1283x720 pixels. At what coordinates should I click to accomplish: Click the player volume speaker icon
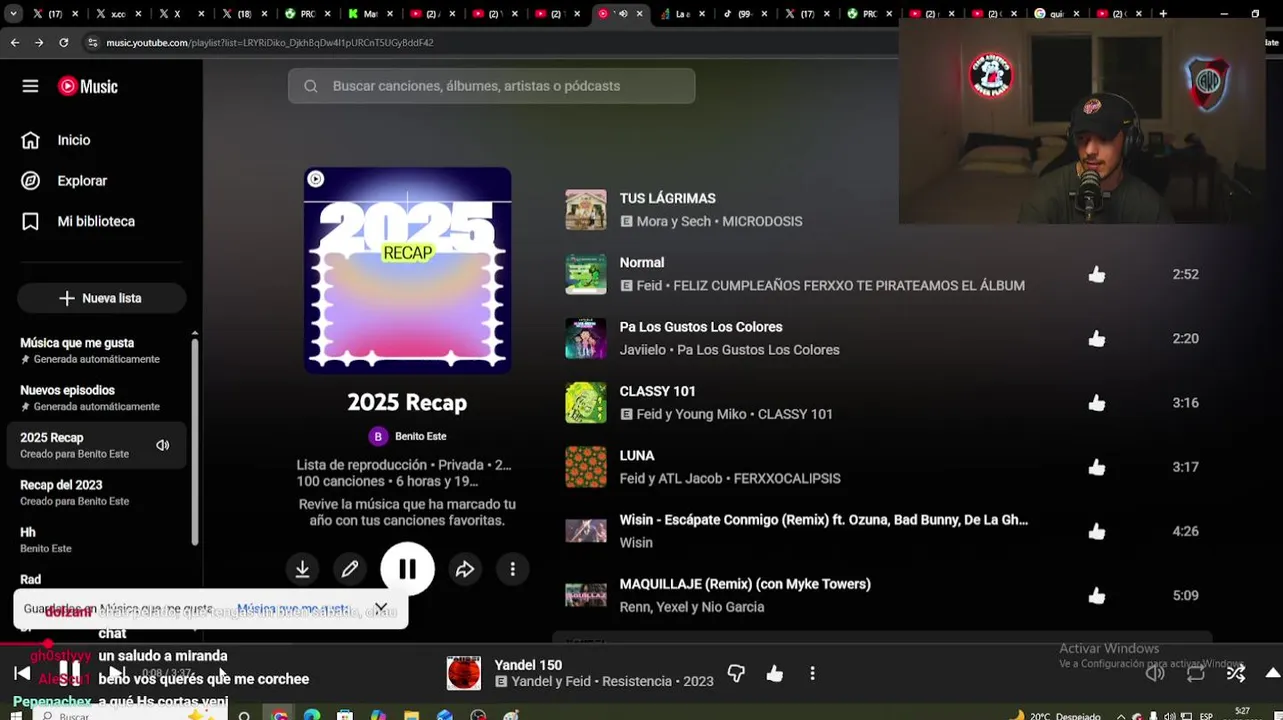click(x=1155, y=673)
